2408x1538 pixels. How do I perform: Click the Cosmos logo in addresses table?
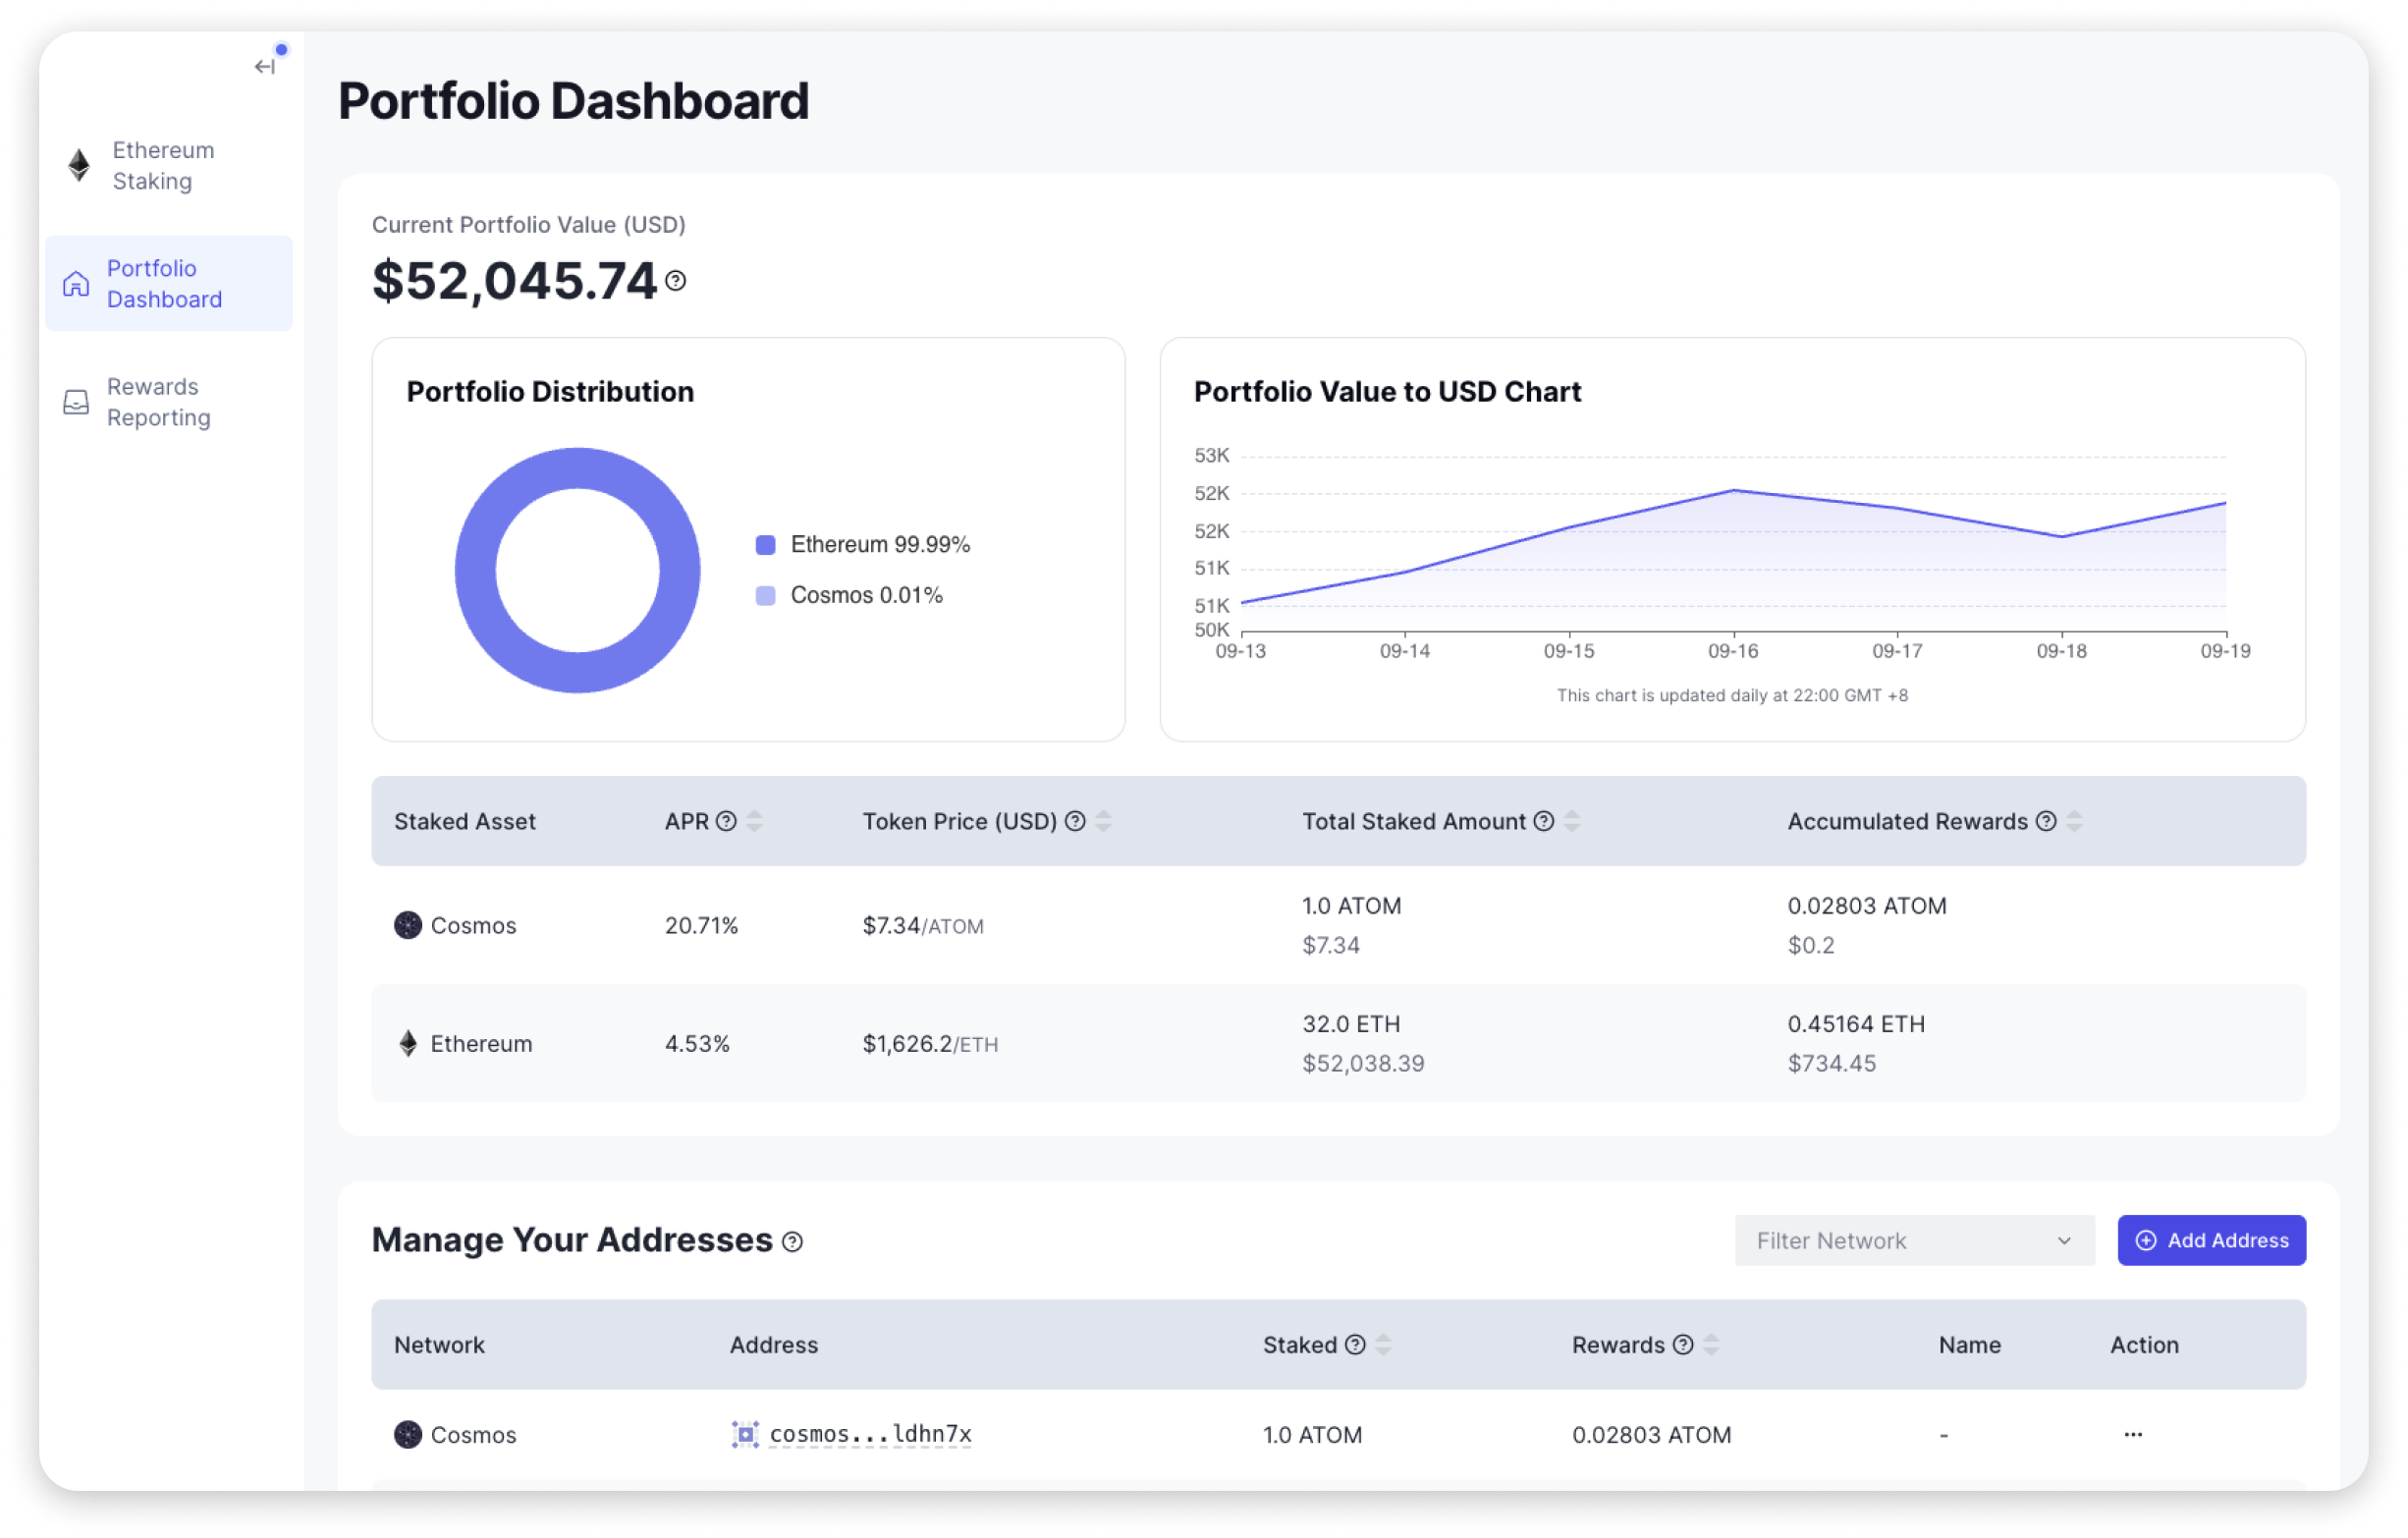tap(408, 1435)
